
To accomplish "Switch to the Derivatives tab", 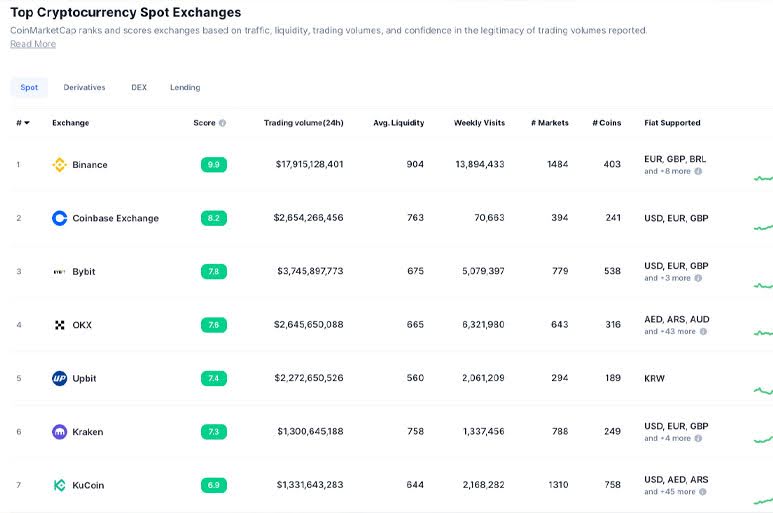I will tap(84, 88).
